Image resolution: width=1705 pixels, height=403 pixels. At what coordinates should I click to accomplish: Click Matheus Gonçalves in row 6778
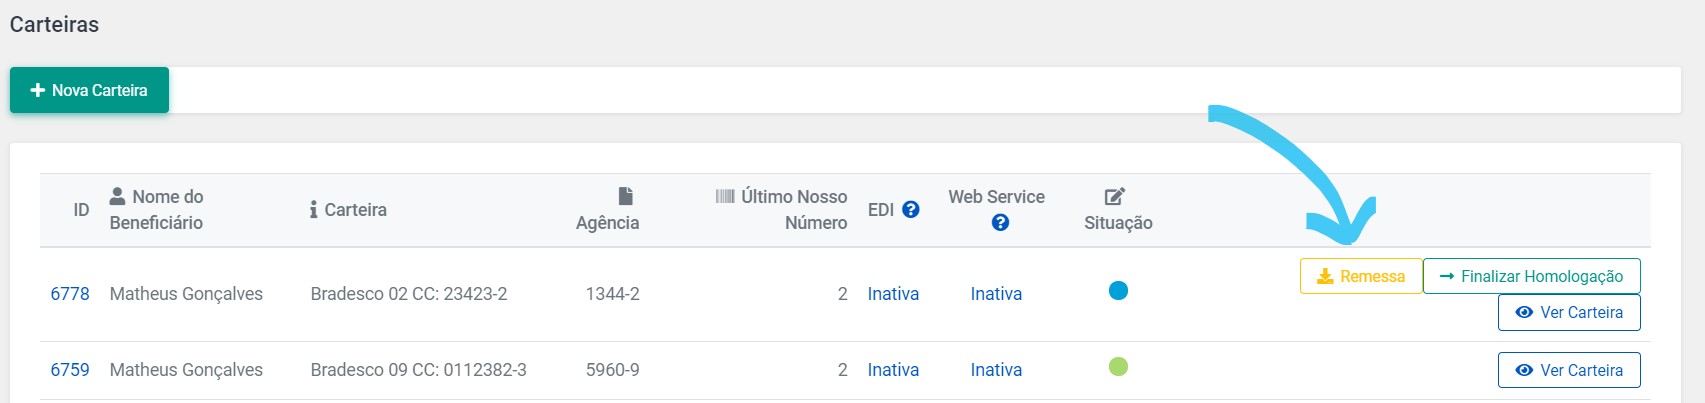click(x=186, y=294)
